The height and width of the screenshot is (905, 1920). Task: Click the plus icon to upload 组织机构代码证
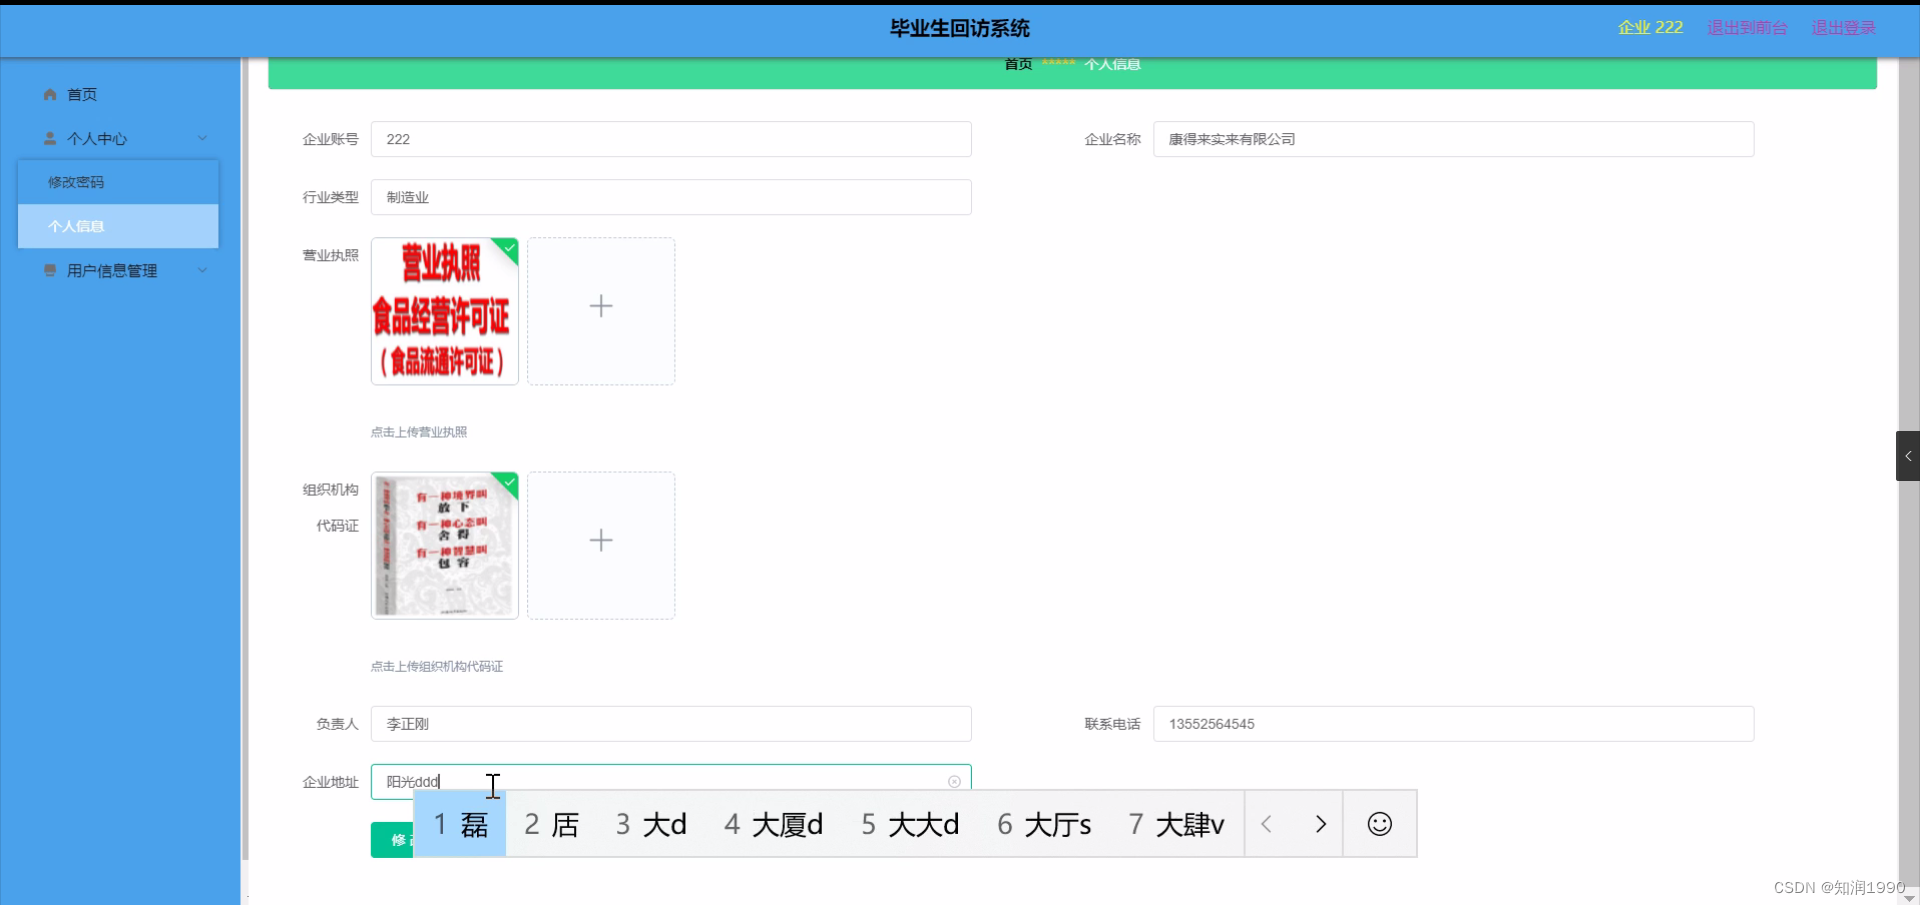click(601, 541)
